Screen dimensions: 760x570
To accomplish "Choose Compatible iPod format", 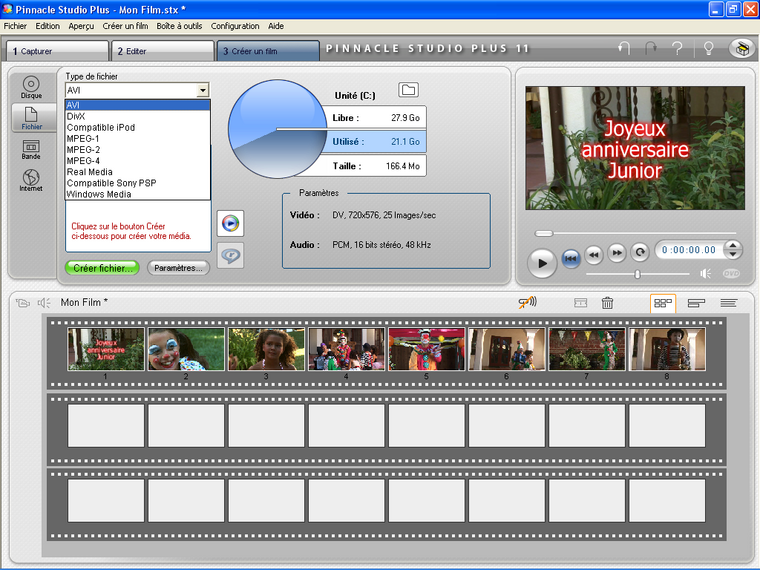I will click(138, 127).
